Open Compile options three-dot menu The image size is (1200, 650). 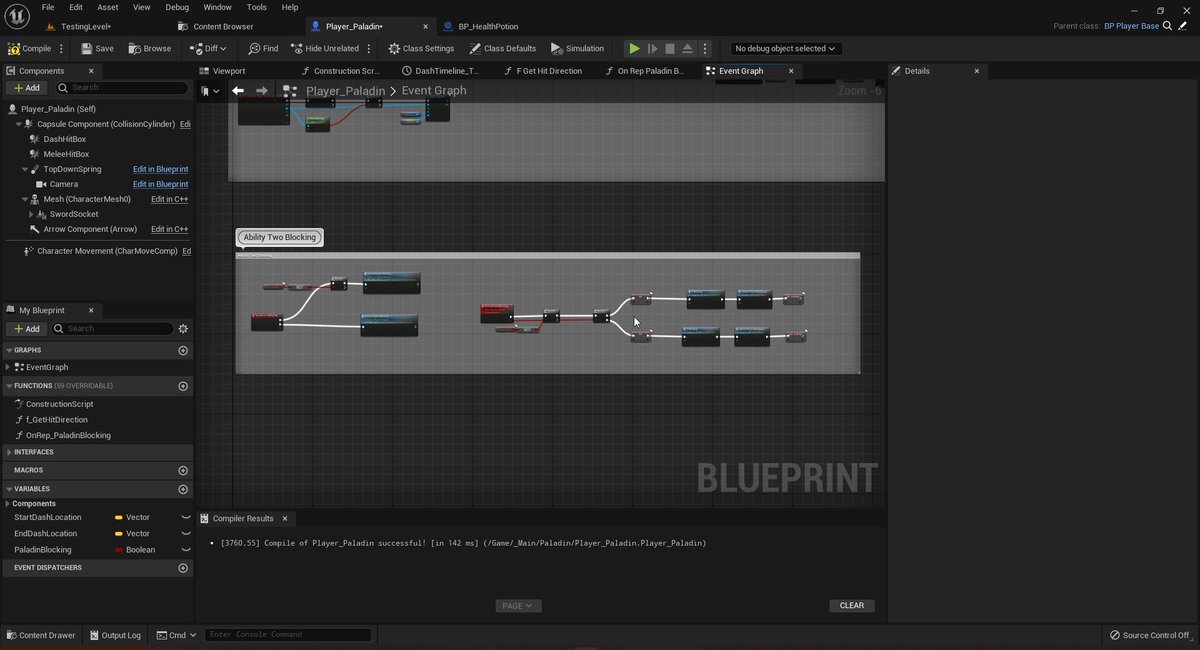pyautogui.click(x=62, y=48)
